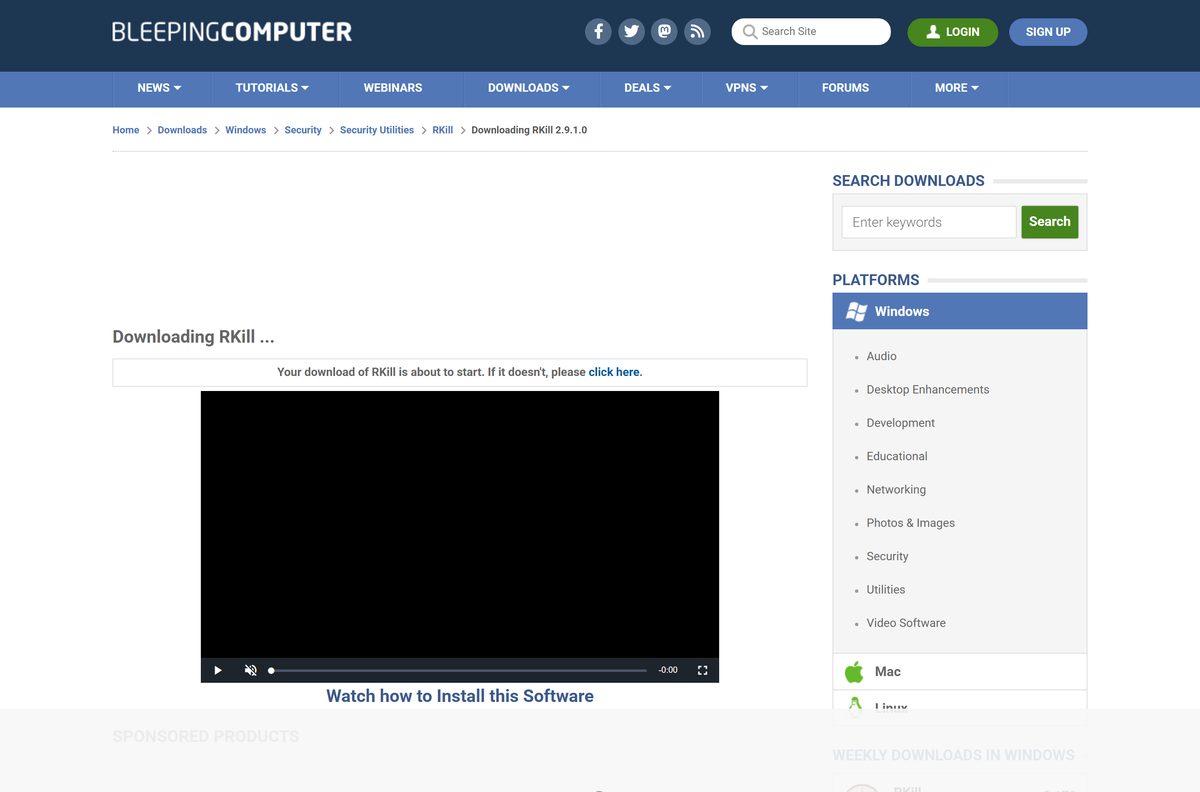Open the Development category
1200x792 pixels.
(x=901, y=423)
